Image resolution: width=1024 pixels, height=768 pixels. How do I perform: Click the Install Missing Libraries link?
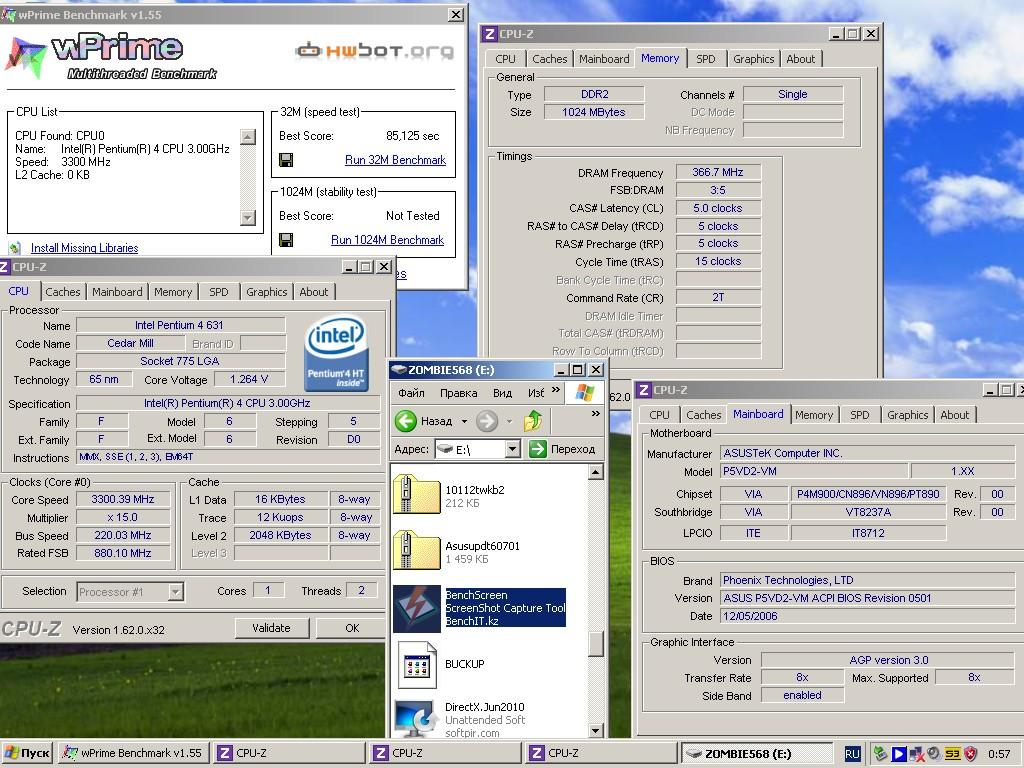click(x=84, y=248)
